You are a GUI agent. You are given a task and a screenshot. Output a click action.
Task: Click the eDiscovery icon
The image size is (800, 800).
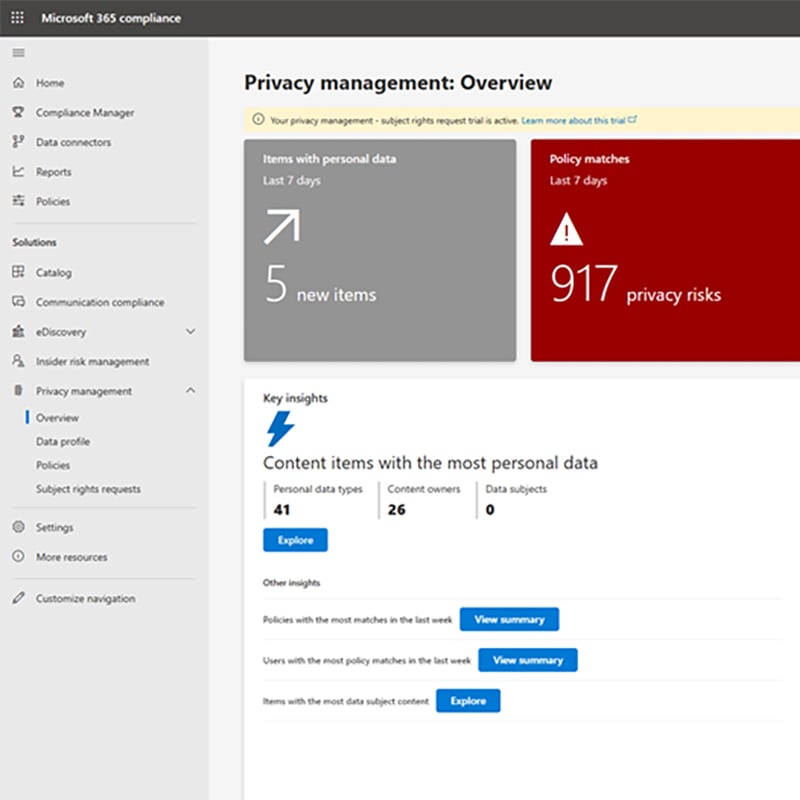(x=18, y=331)
